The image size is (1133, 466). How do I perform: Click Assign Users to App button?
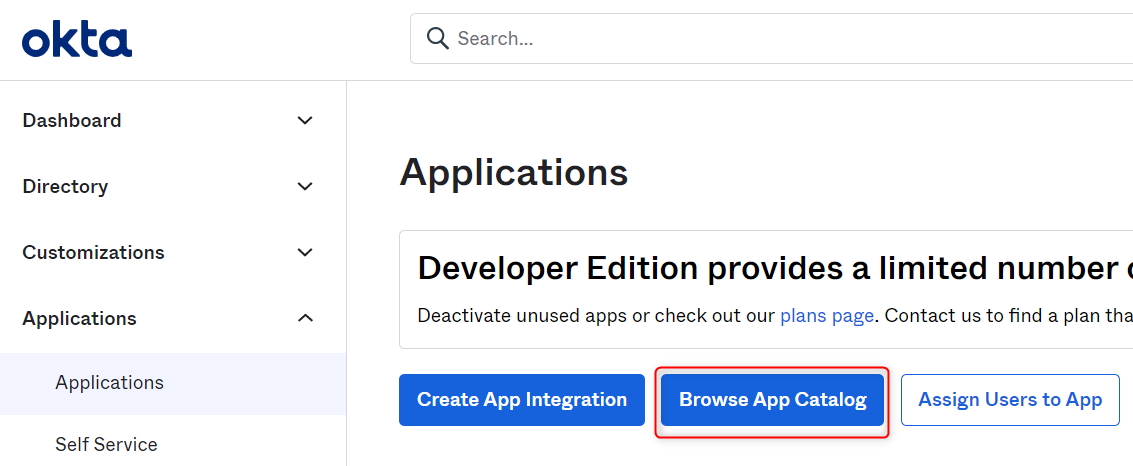[x=1010, y=400]
